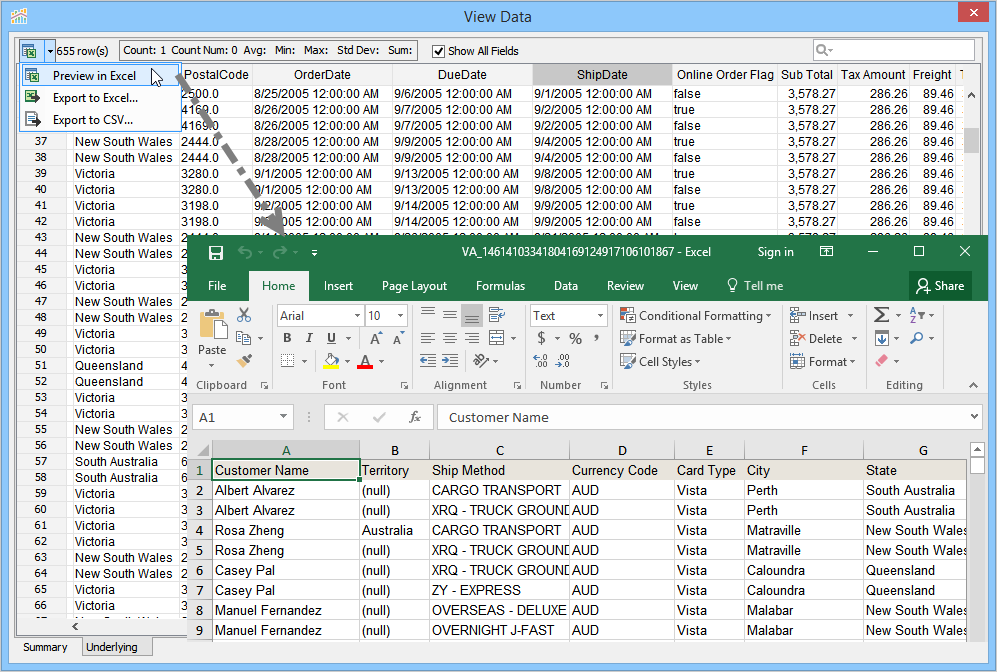Viewport: 997px width, 672px height.
Task: Save the workbook with the Excel save icon
Action: (216, 252)
